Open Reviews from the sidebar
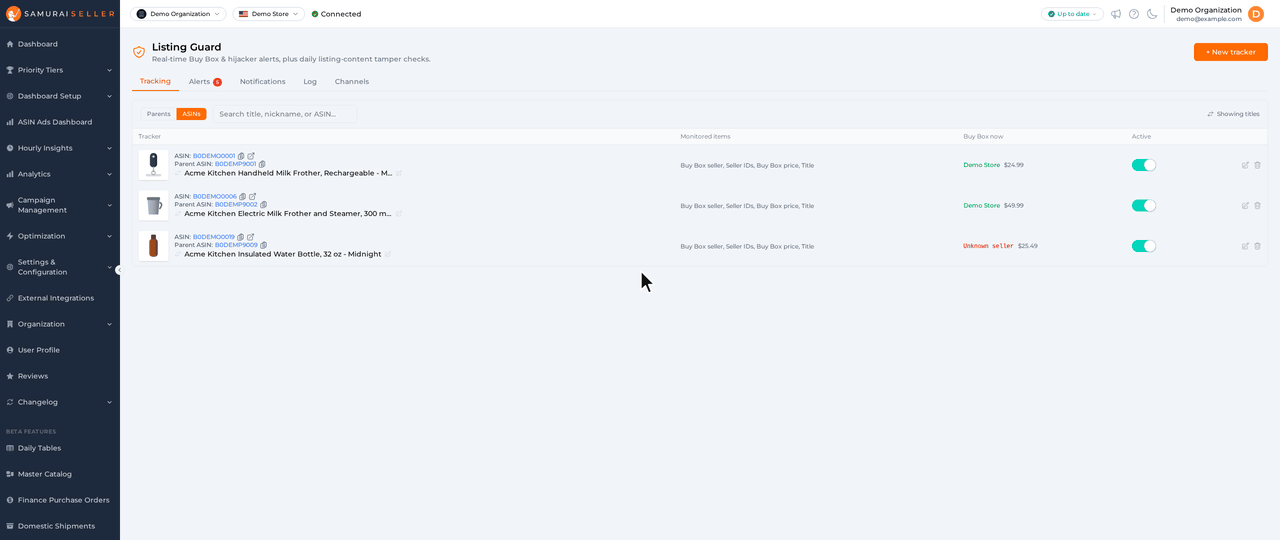Viewport: 1280px width, 540px height. tap(60, 376)
